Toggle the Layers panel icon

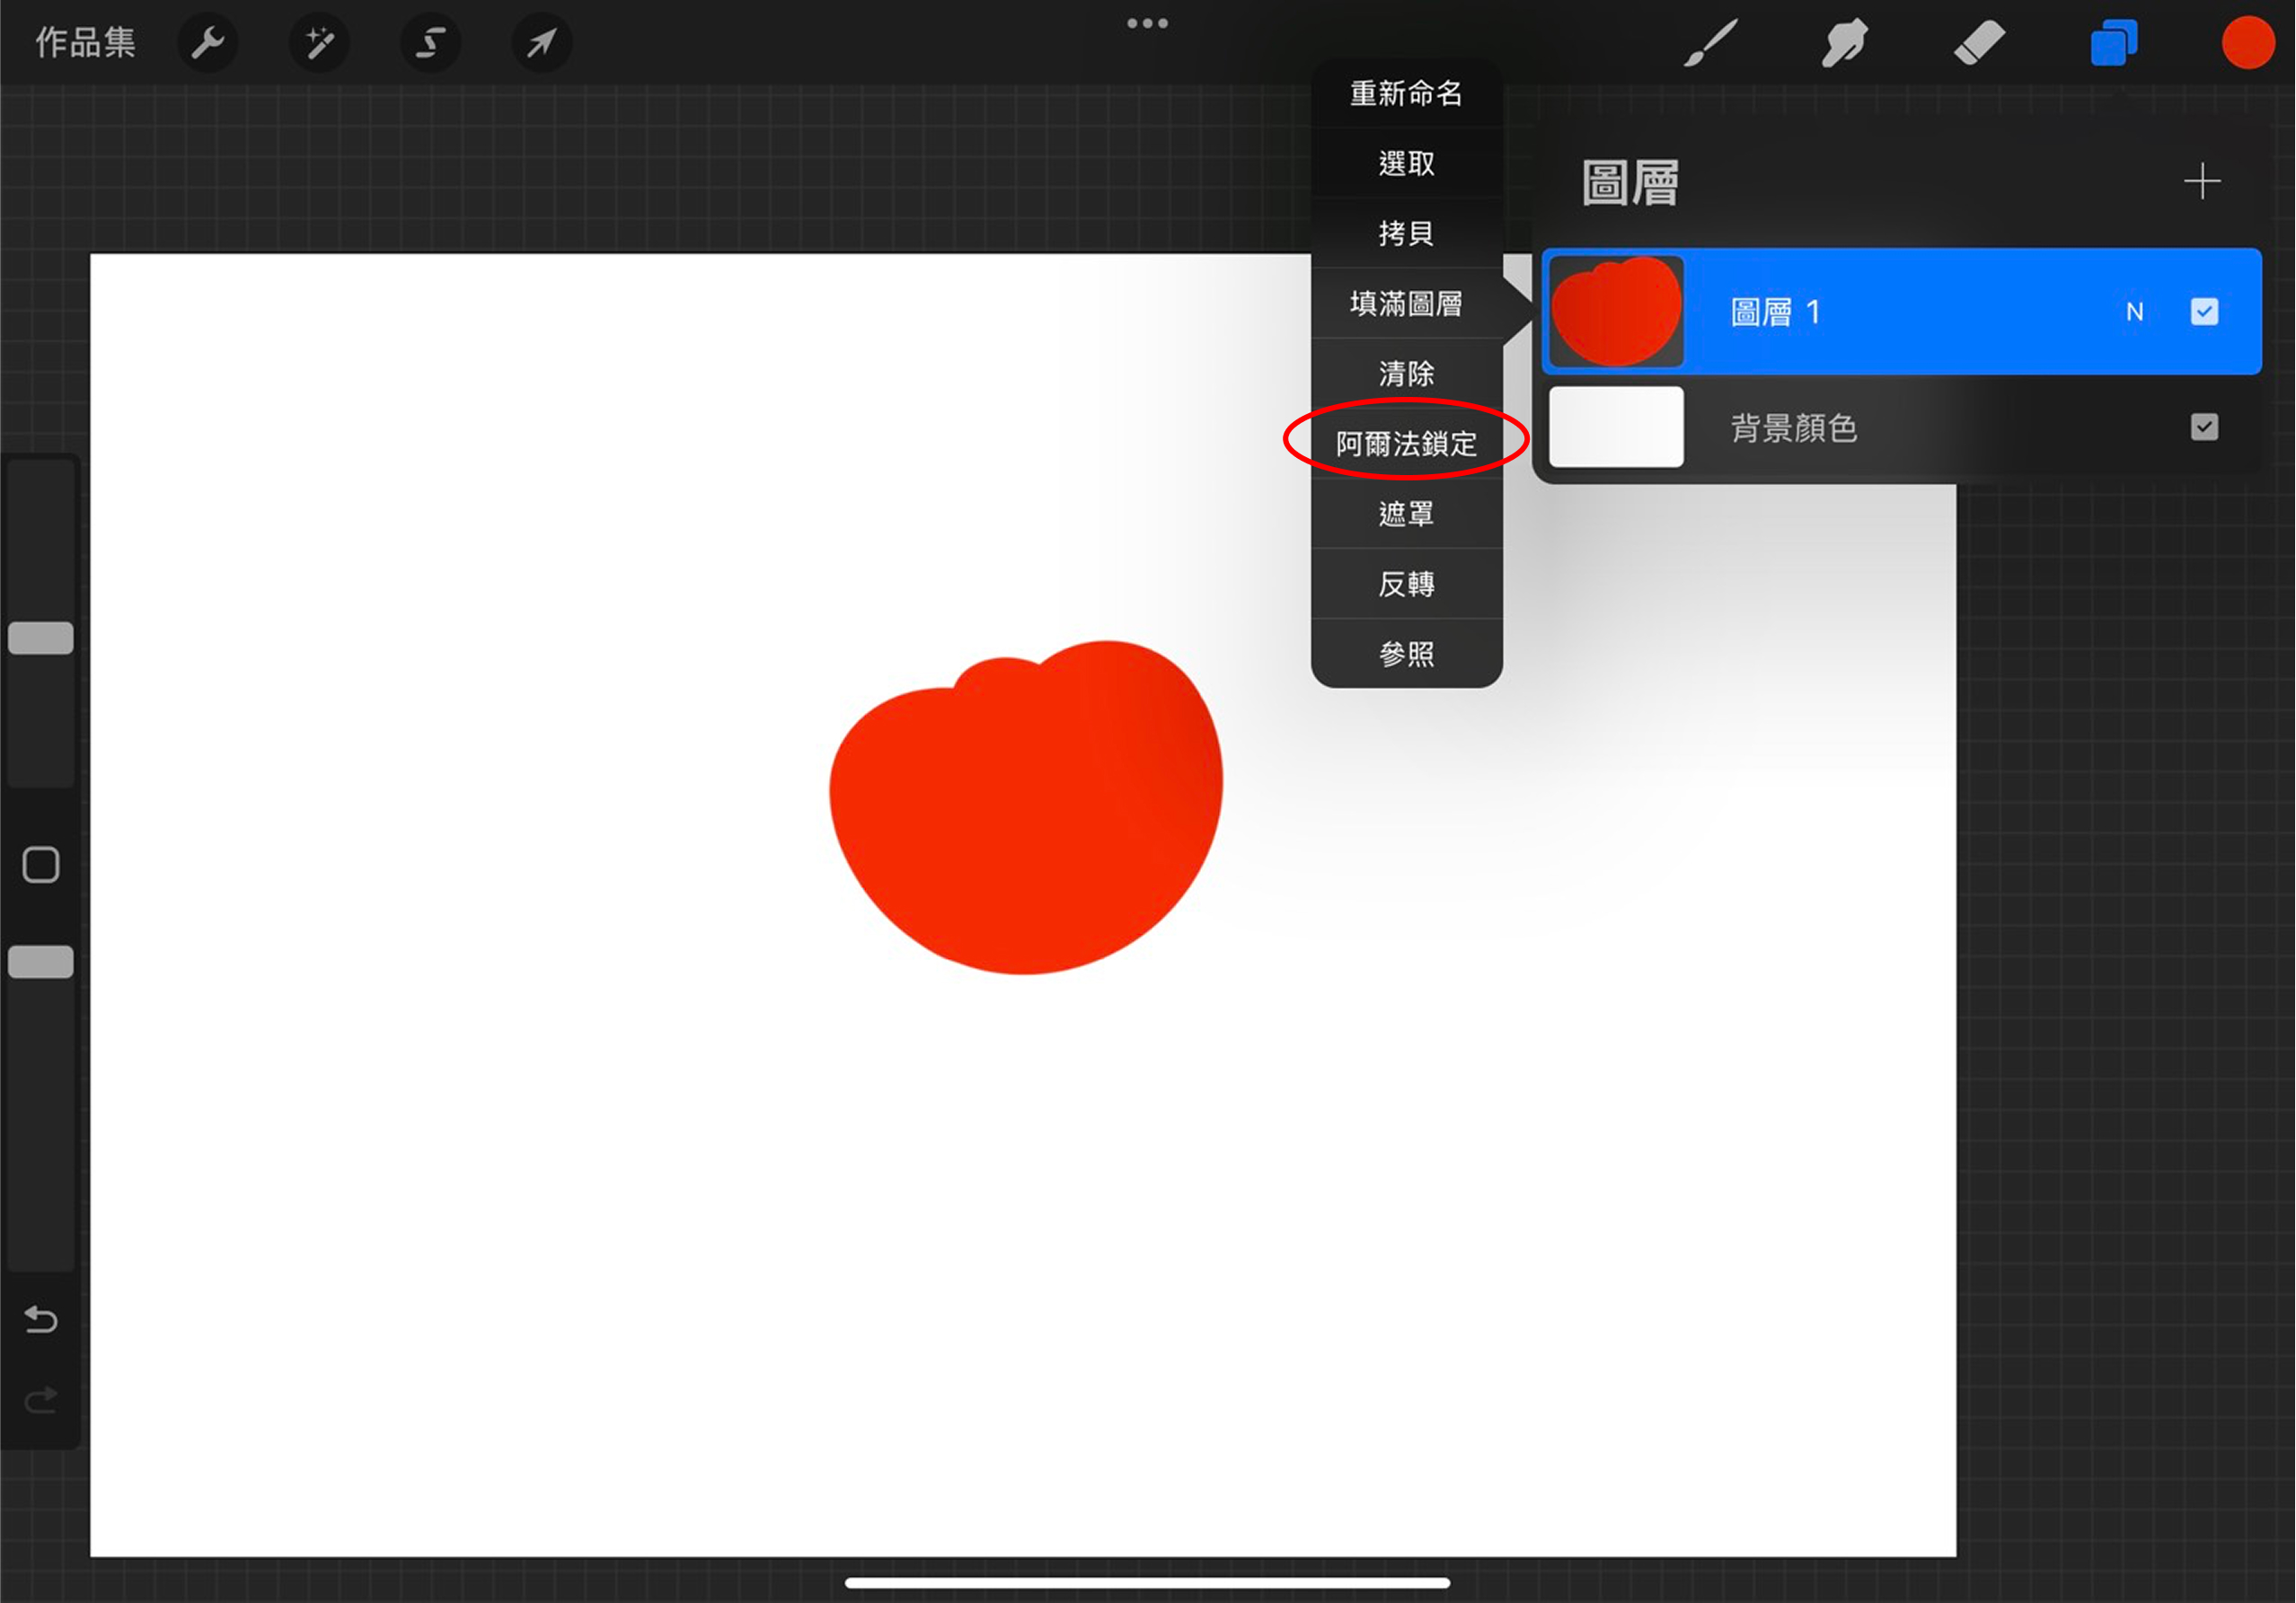pos(2113,43)
